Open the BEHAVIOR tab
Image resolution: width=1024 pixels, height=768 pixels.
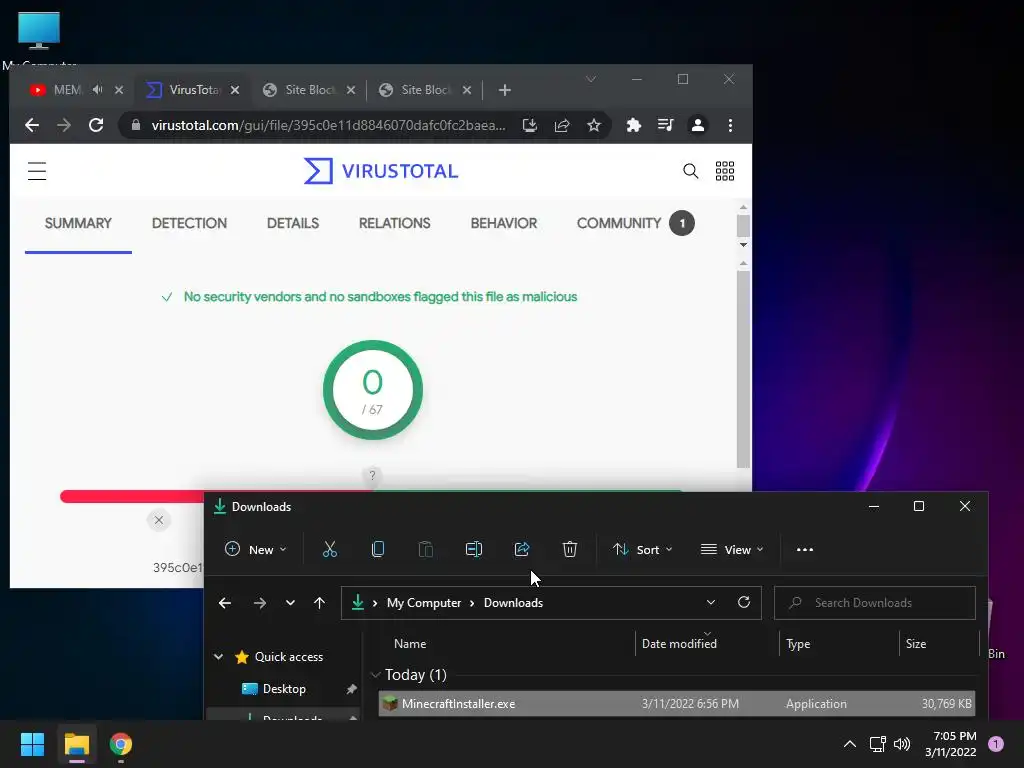tap(504, 223)
